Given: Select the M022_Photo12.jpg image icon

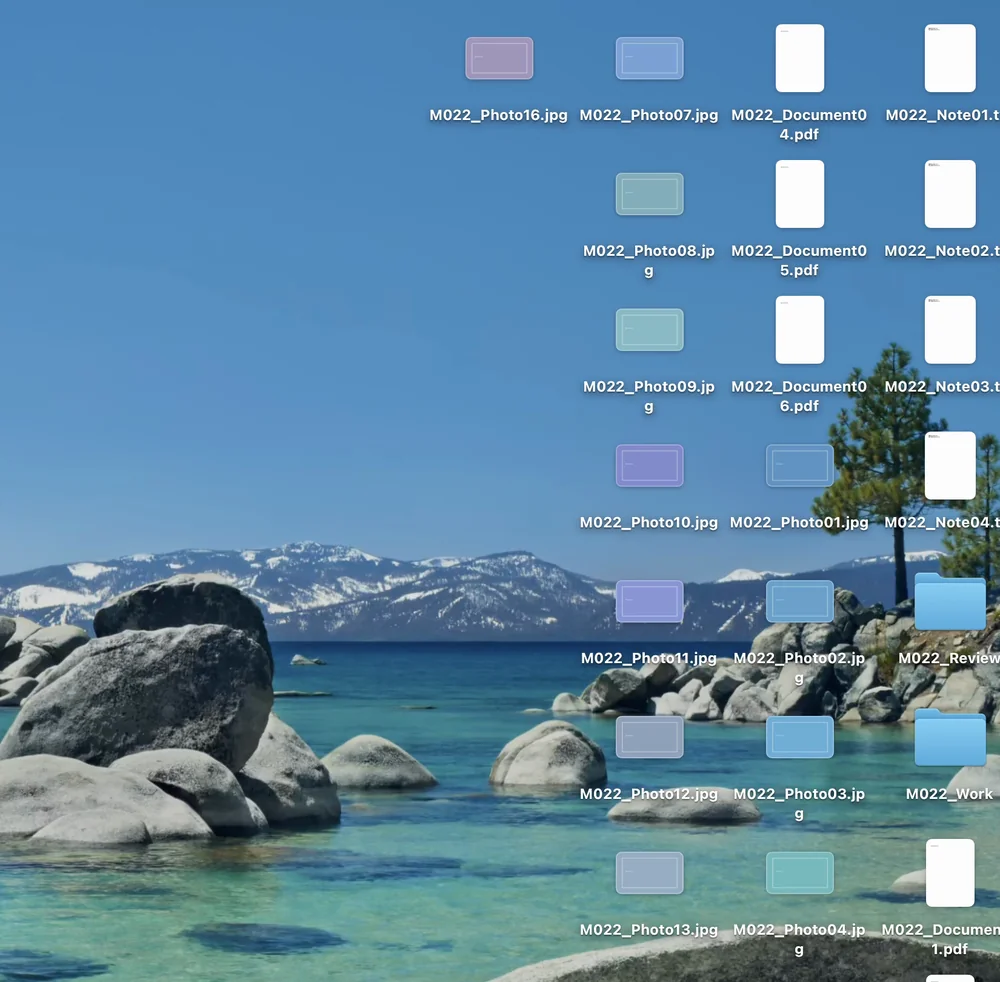Looking at the screenshot, I should (649, 737).
